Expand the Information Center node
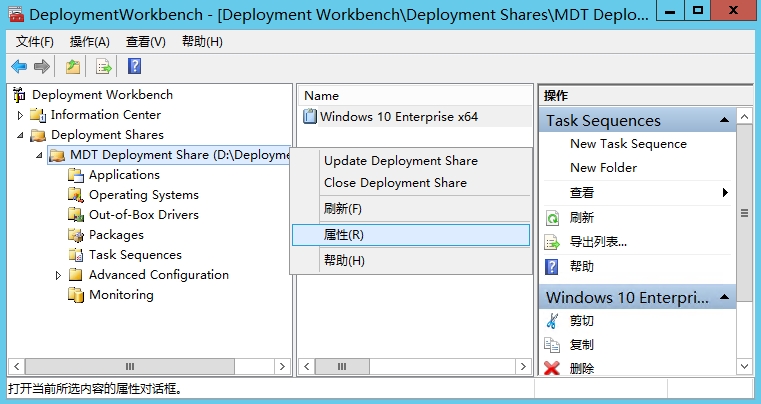The height and width of the screenshot is (404, 761). (20, 116)
